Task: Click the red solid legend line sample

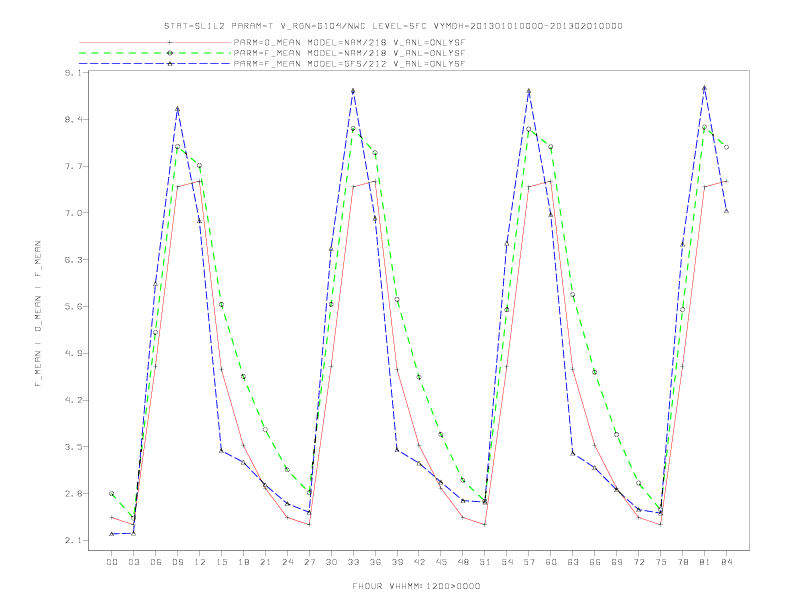Action: click(155, 42)
